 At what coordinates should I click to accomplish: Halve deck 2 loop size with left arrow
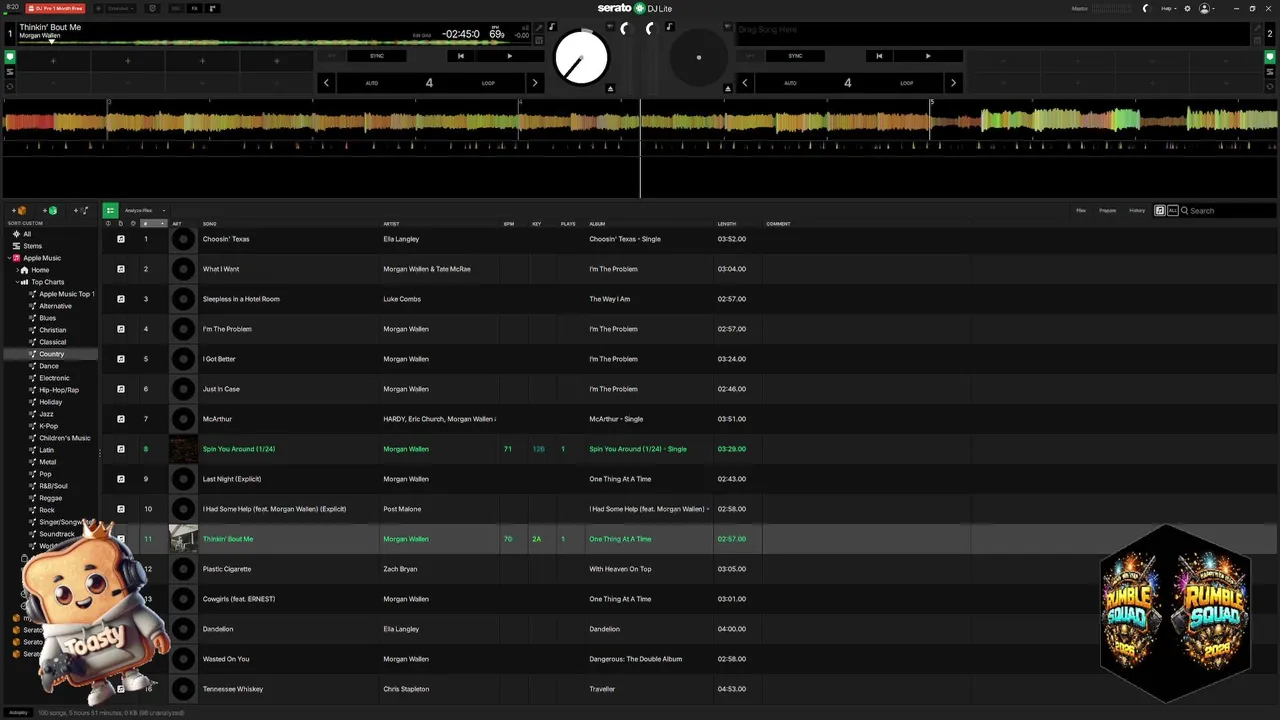coord(745,83)
